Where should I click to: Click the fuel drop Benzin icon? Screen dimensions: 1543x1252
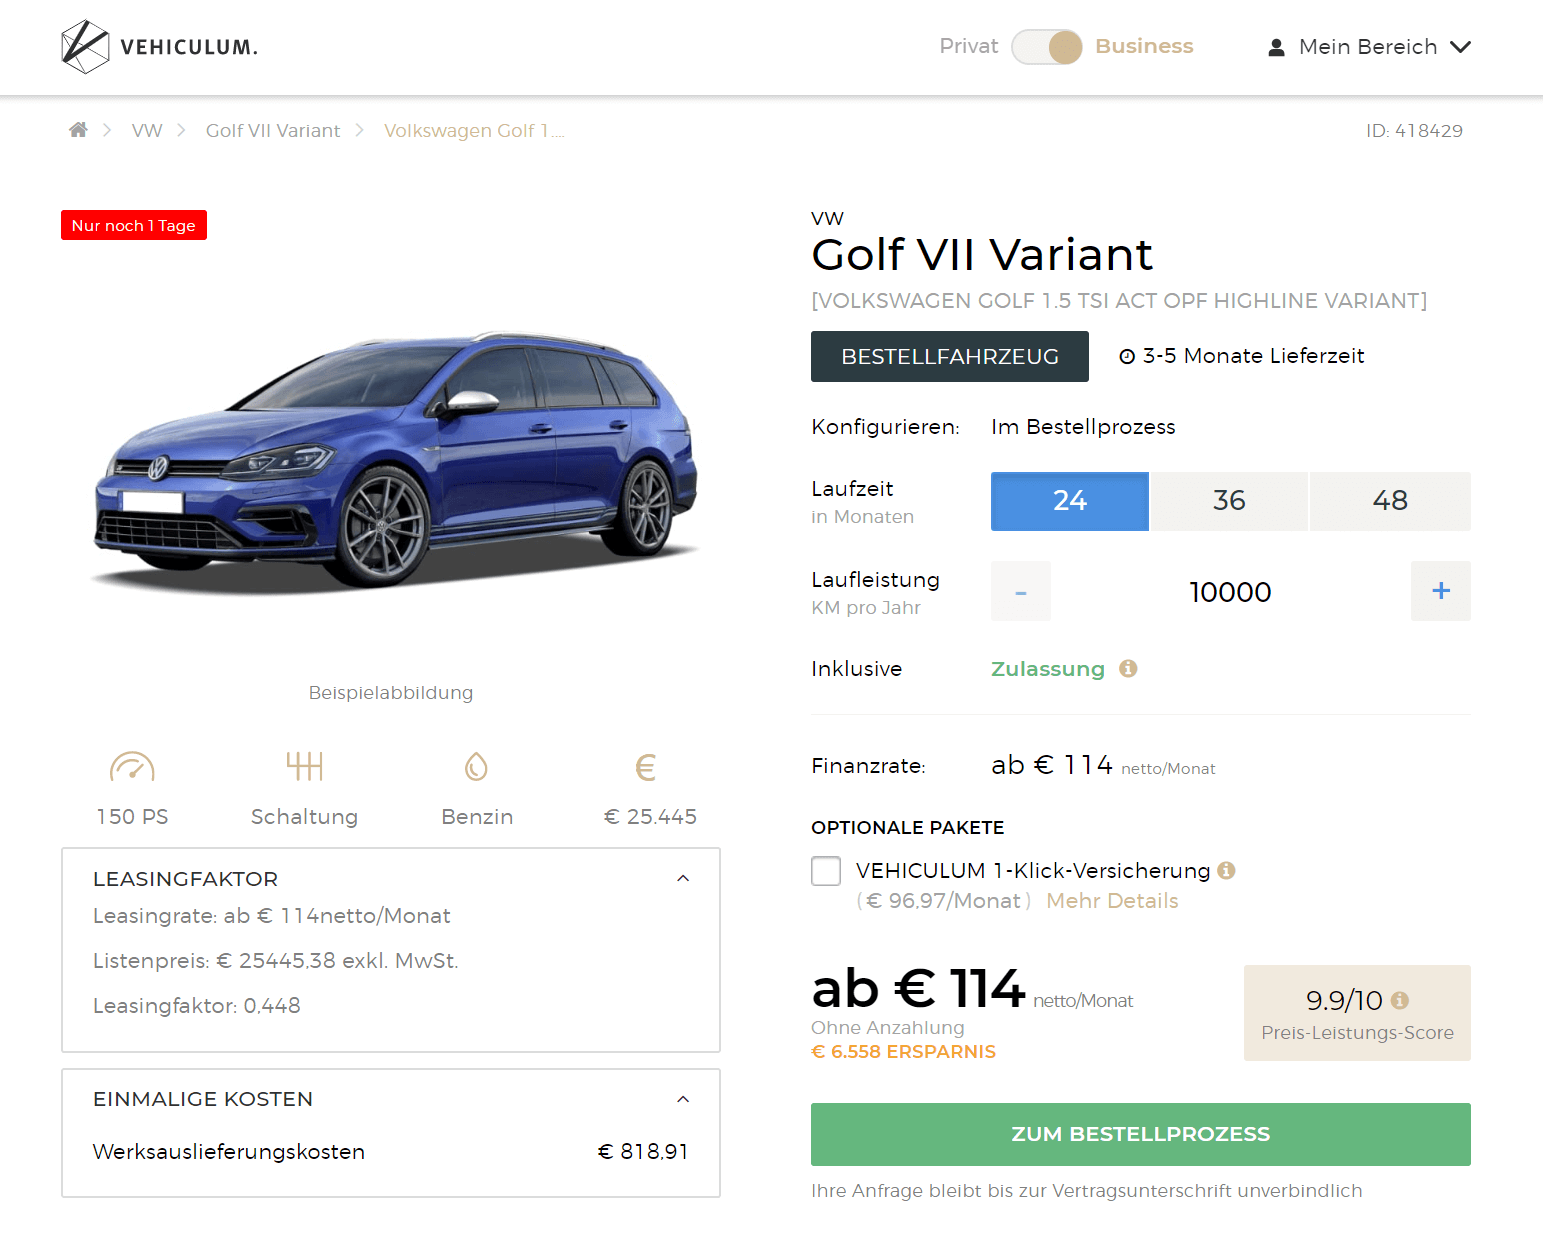pos(476,767)
